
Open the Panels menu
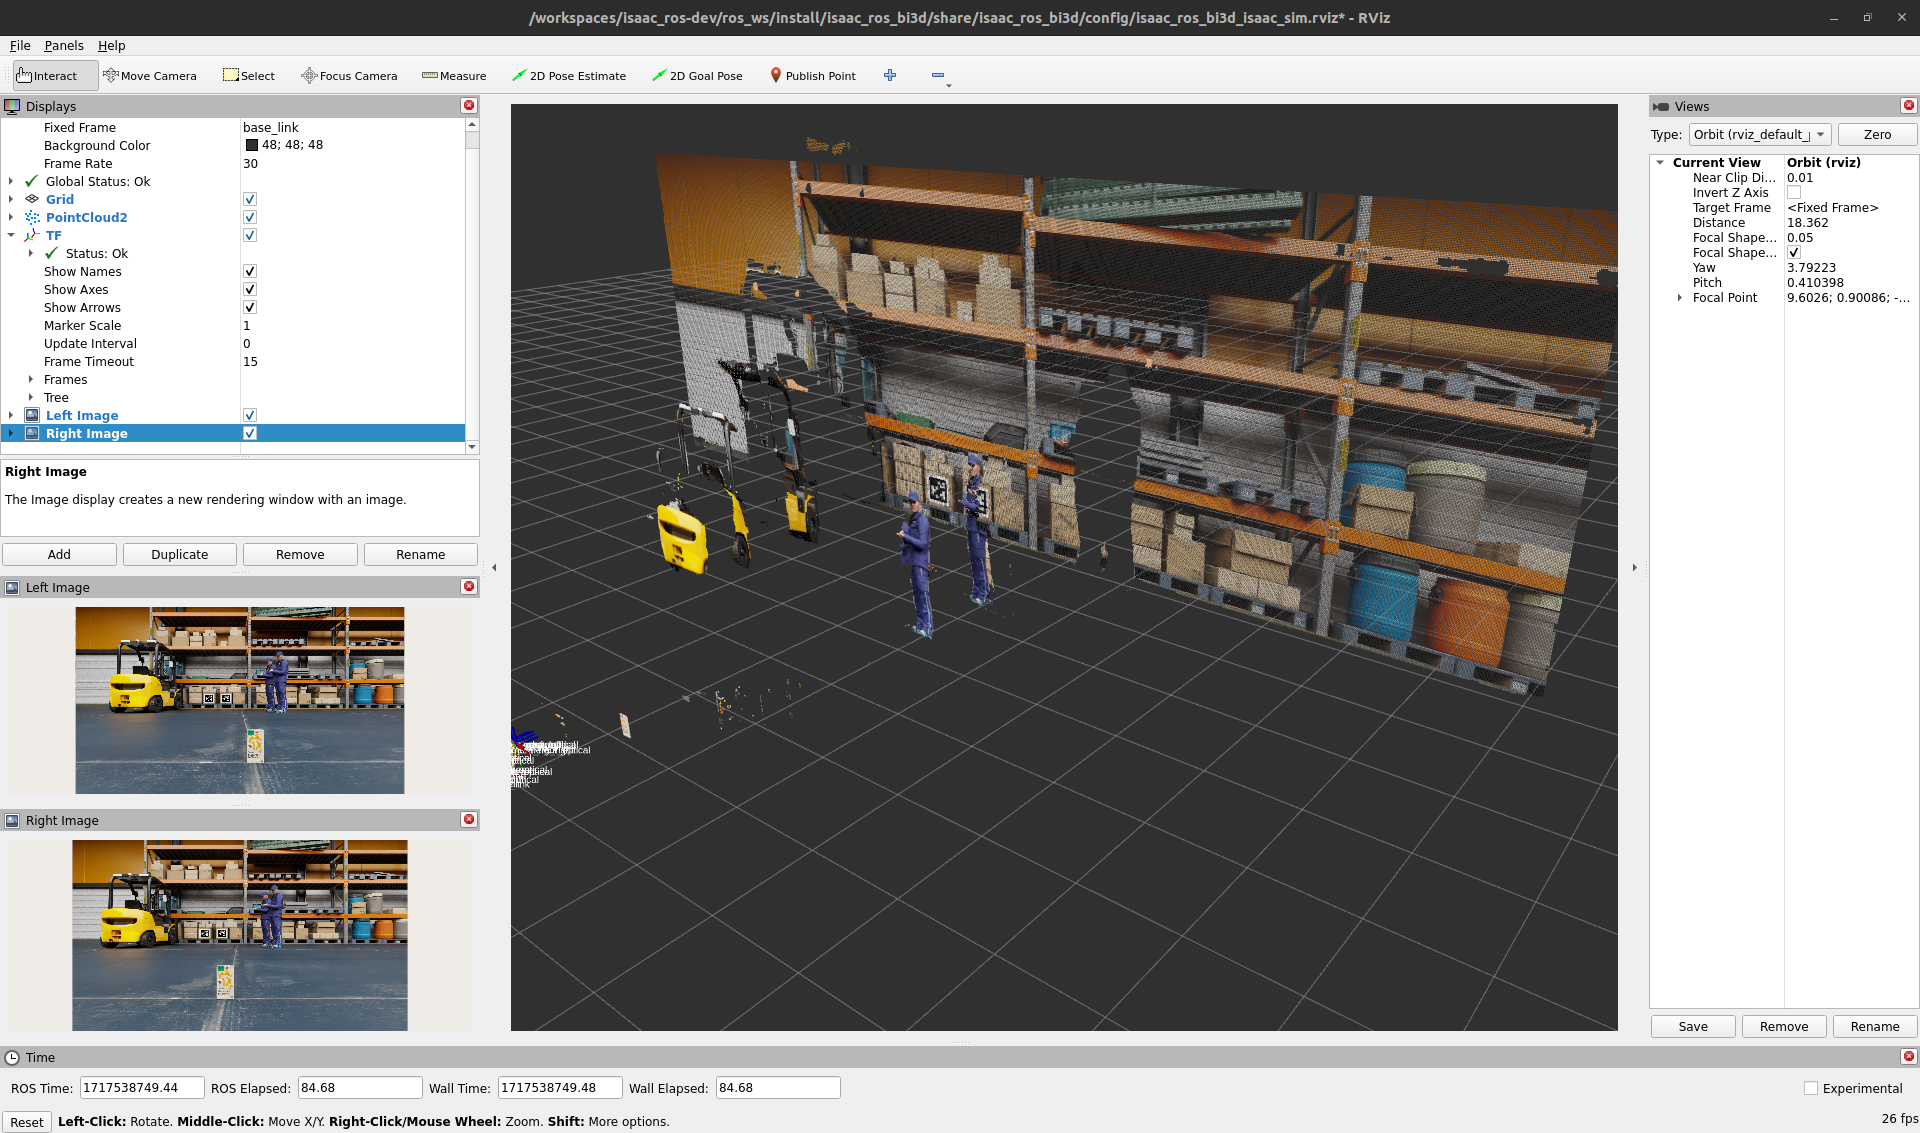63,46
